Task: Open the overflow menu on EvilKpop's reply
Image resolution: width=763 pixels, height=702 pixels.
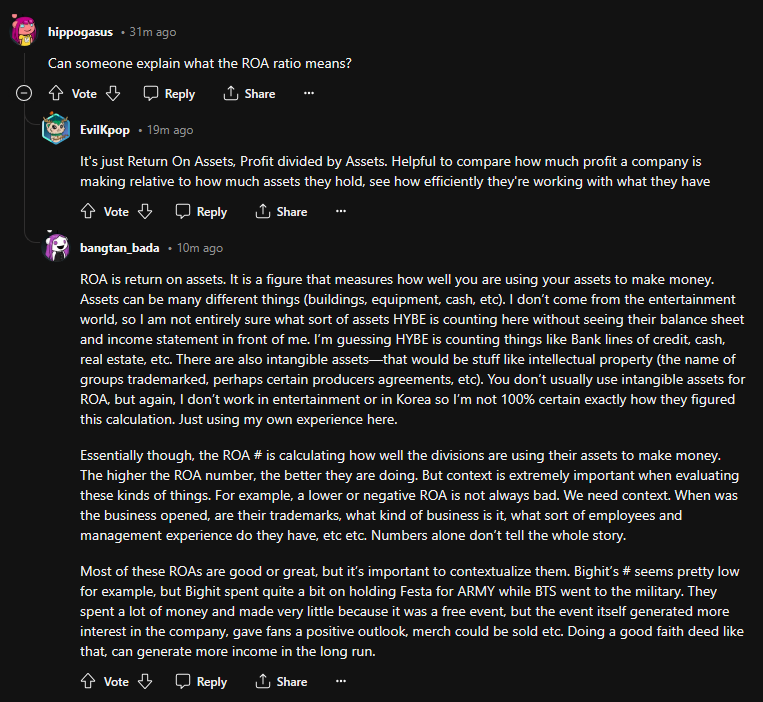Action: 340,211
